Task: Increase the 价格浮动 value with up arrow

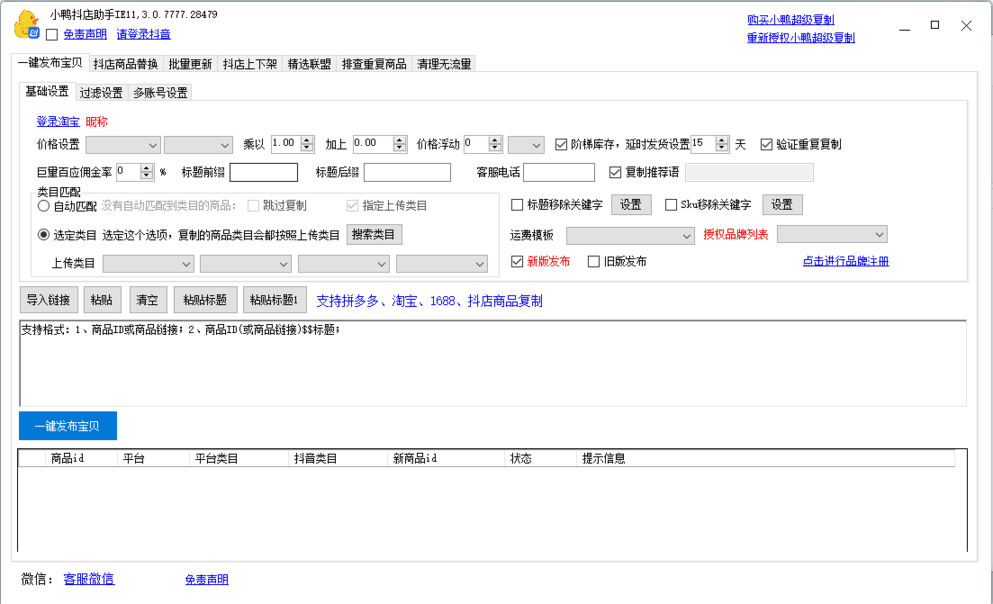Action: click(495, 140)
